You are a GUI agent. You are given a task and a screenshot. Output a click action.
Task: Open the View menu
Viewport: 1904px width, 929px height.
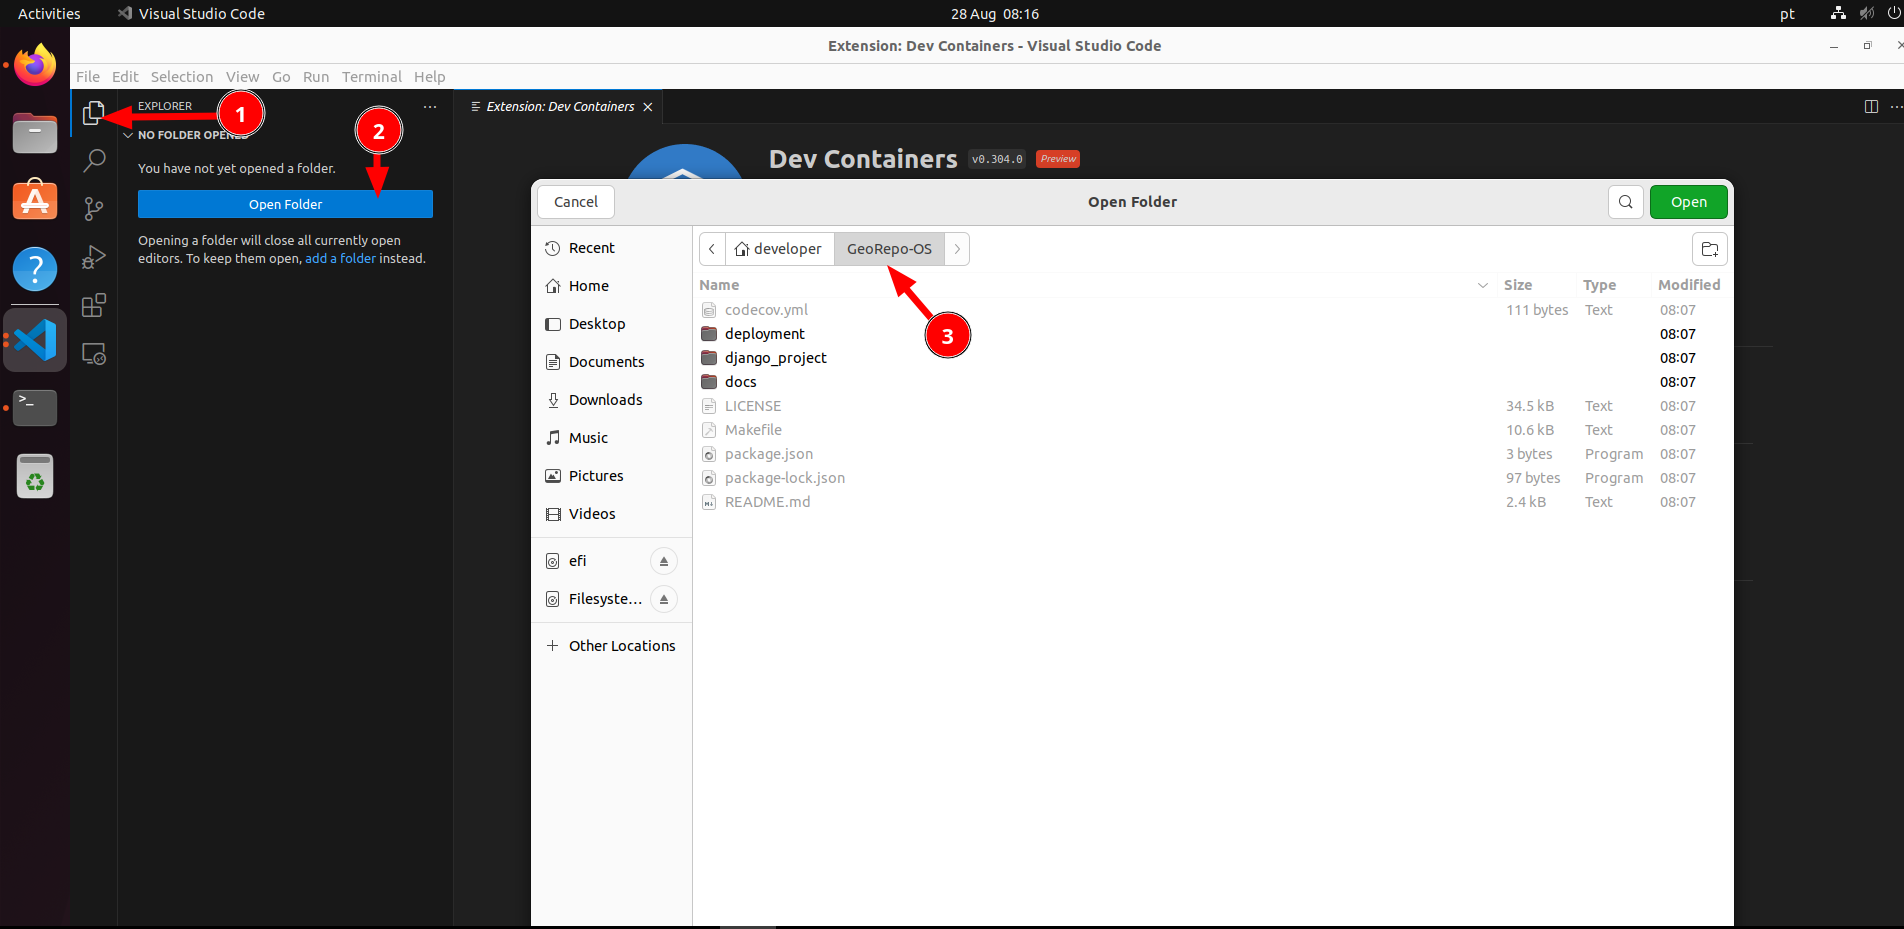coord(242,77)
